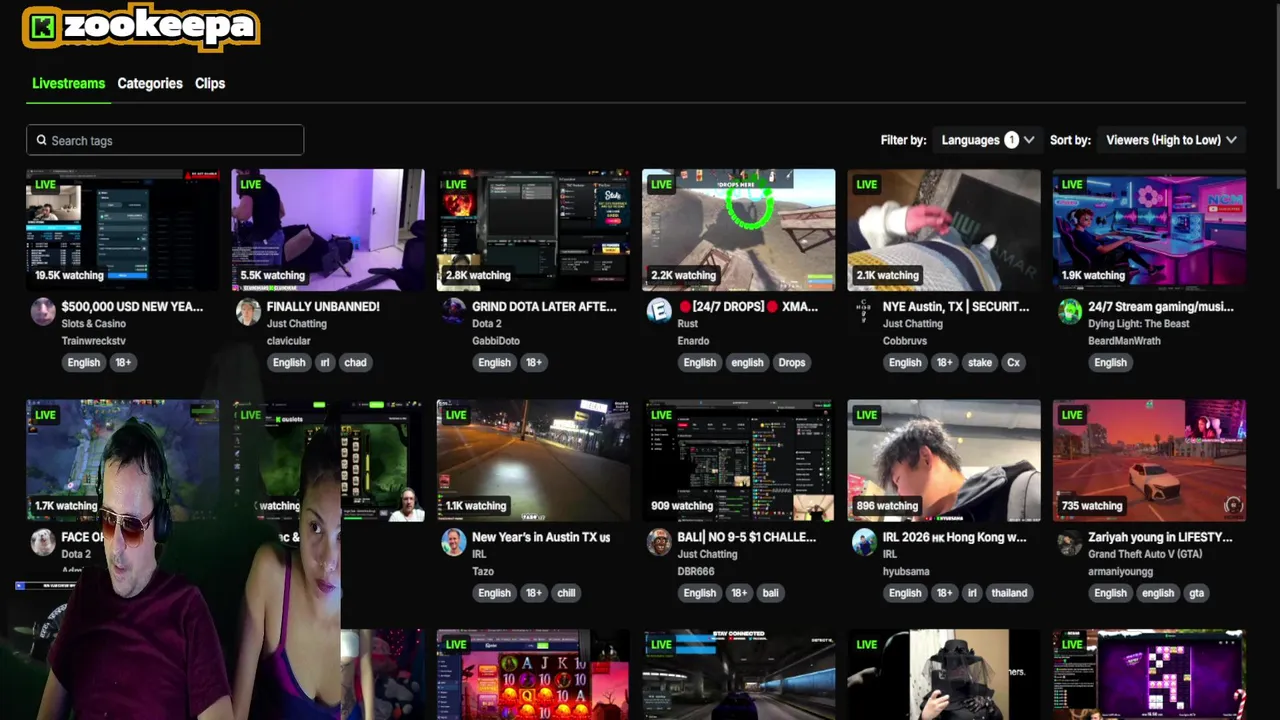Switch to the Clips tab
The image size is (1280, 720).
tap(210, 83)
